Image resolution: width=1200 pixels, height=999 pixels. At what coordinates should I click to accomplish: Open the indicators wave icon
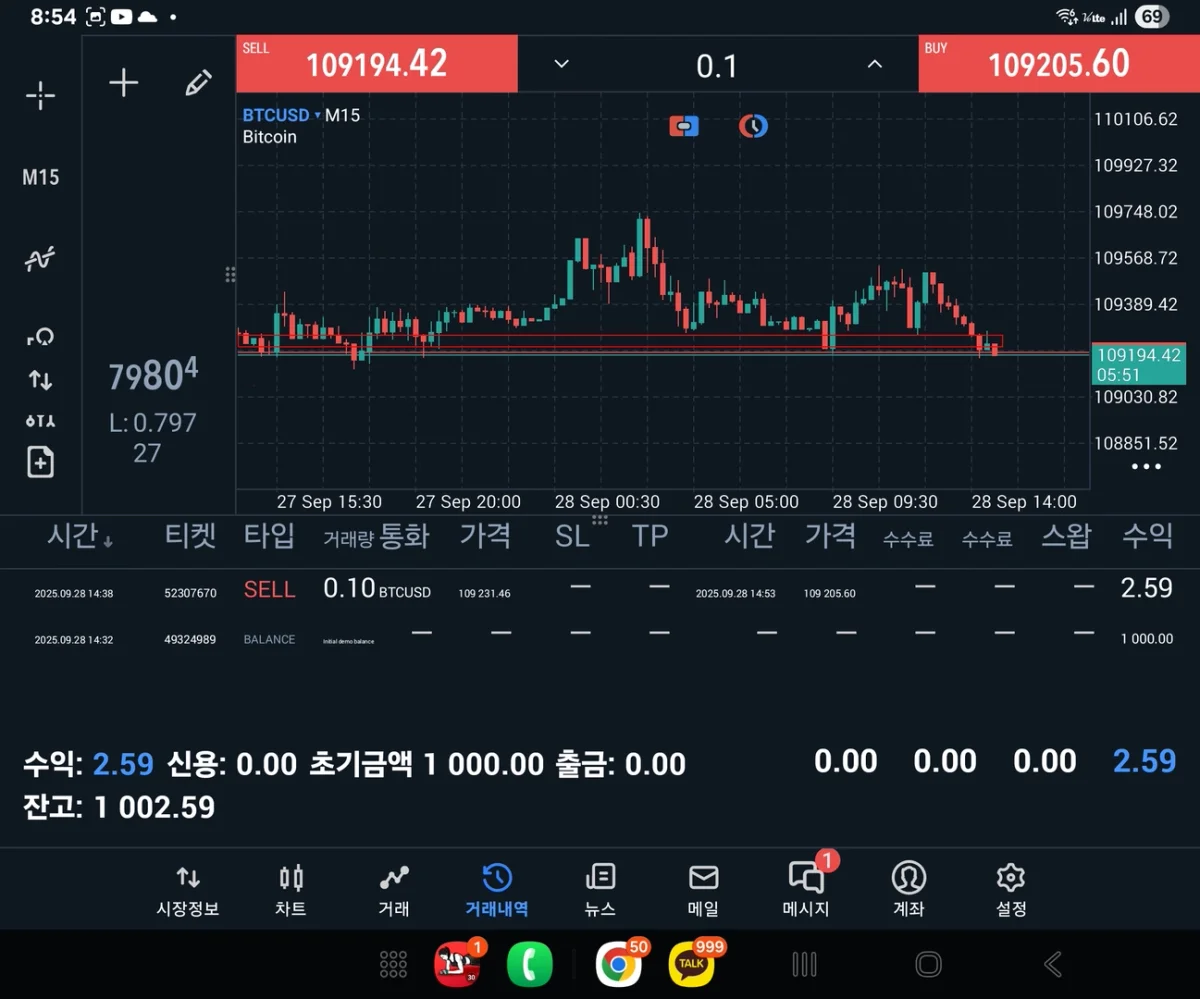tap(40, 258)
